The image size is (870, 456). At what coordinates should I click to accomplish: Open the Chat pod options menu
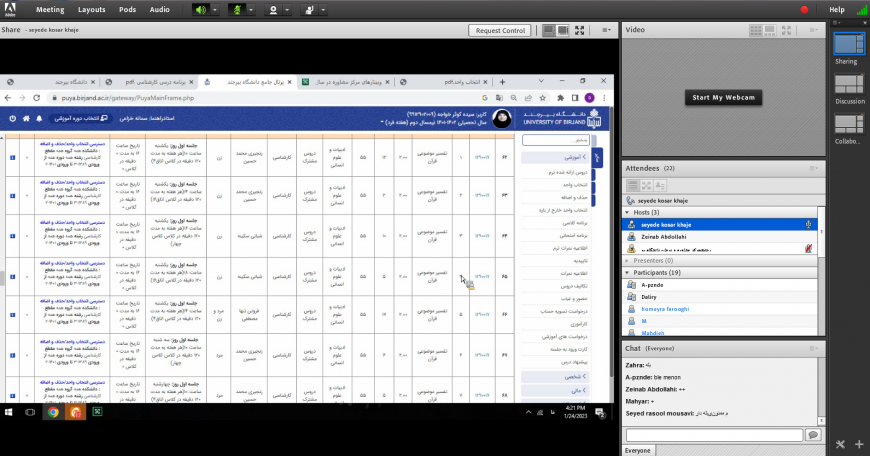click(x=813, y=348)
